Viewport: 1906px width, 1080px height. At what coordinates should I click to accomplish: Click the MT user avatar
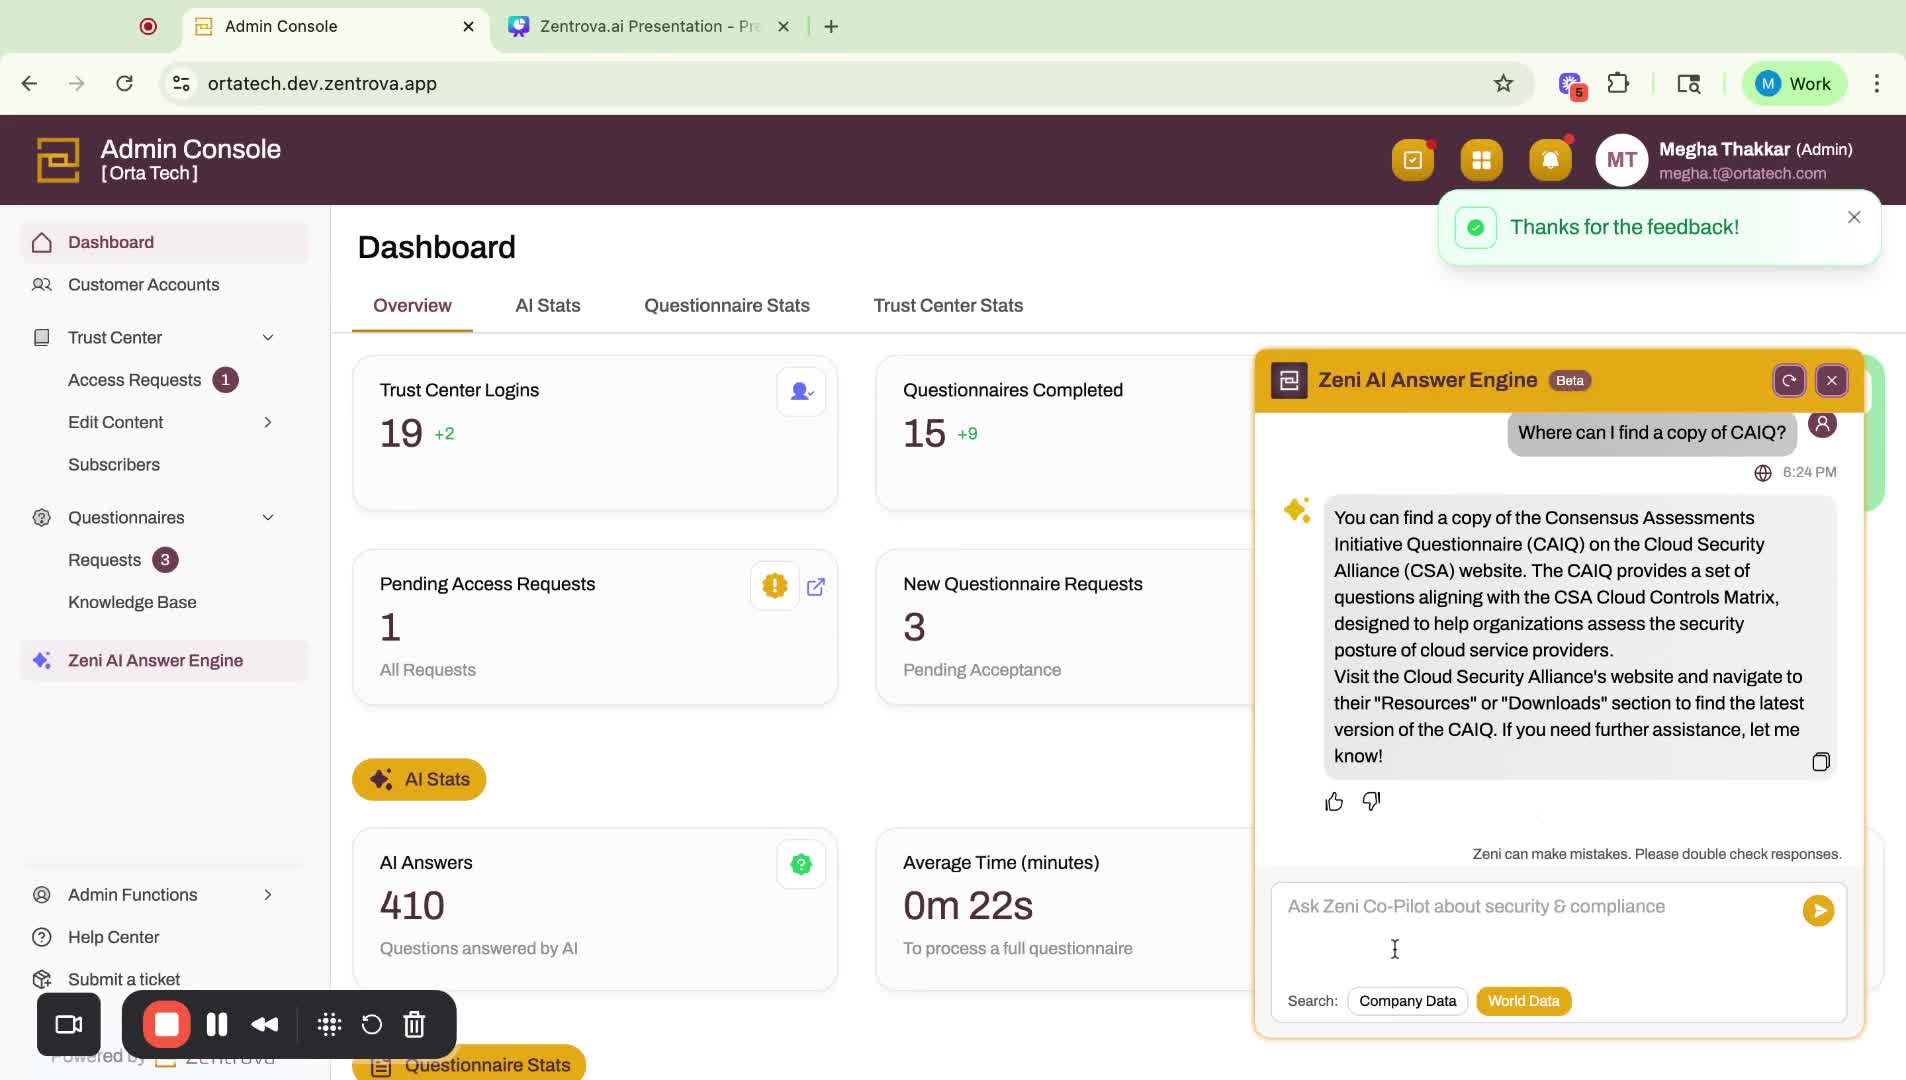[x=1621, y=160]
